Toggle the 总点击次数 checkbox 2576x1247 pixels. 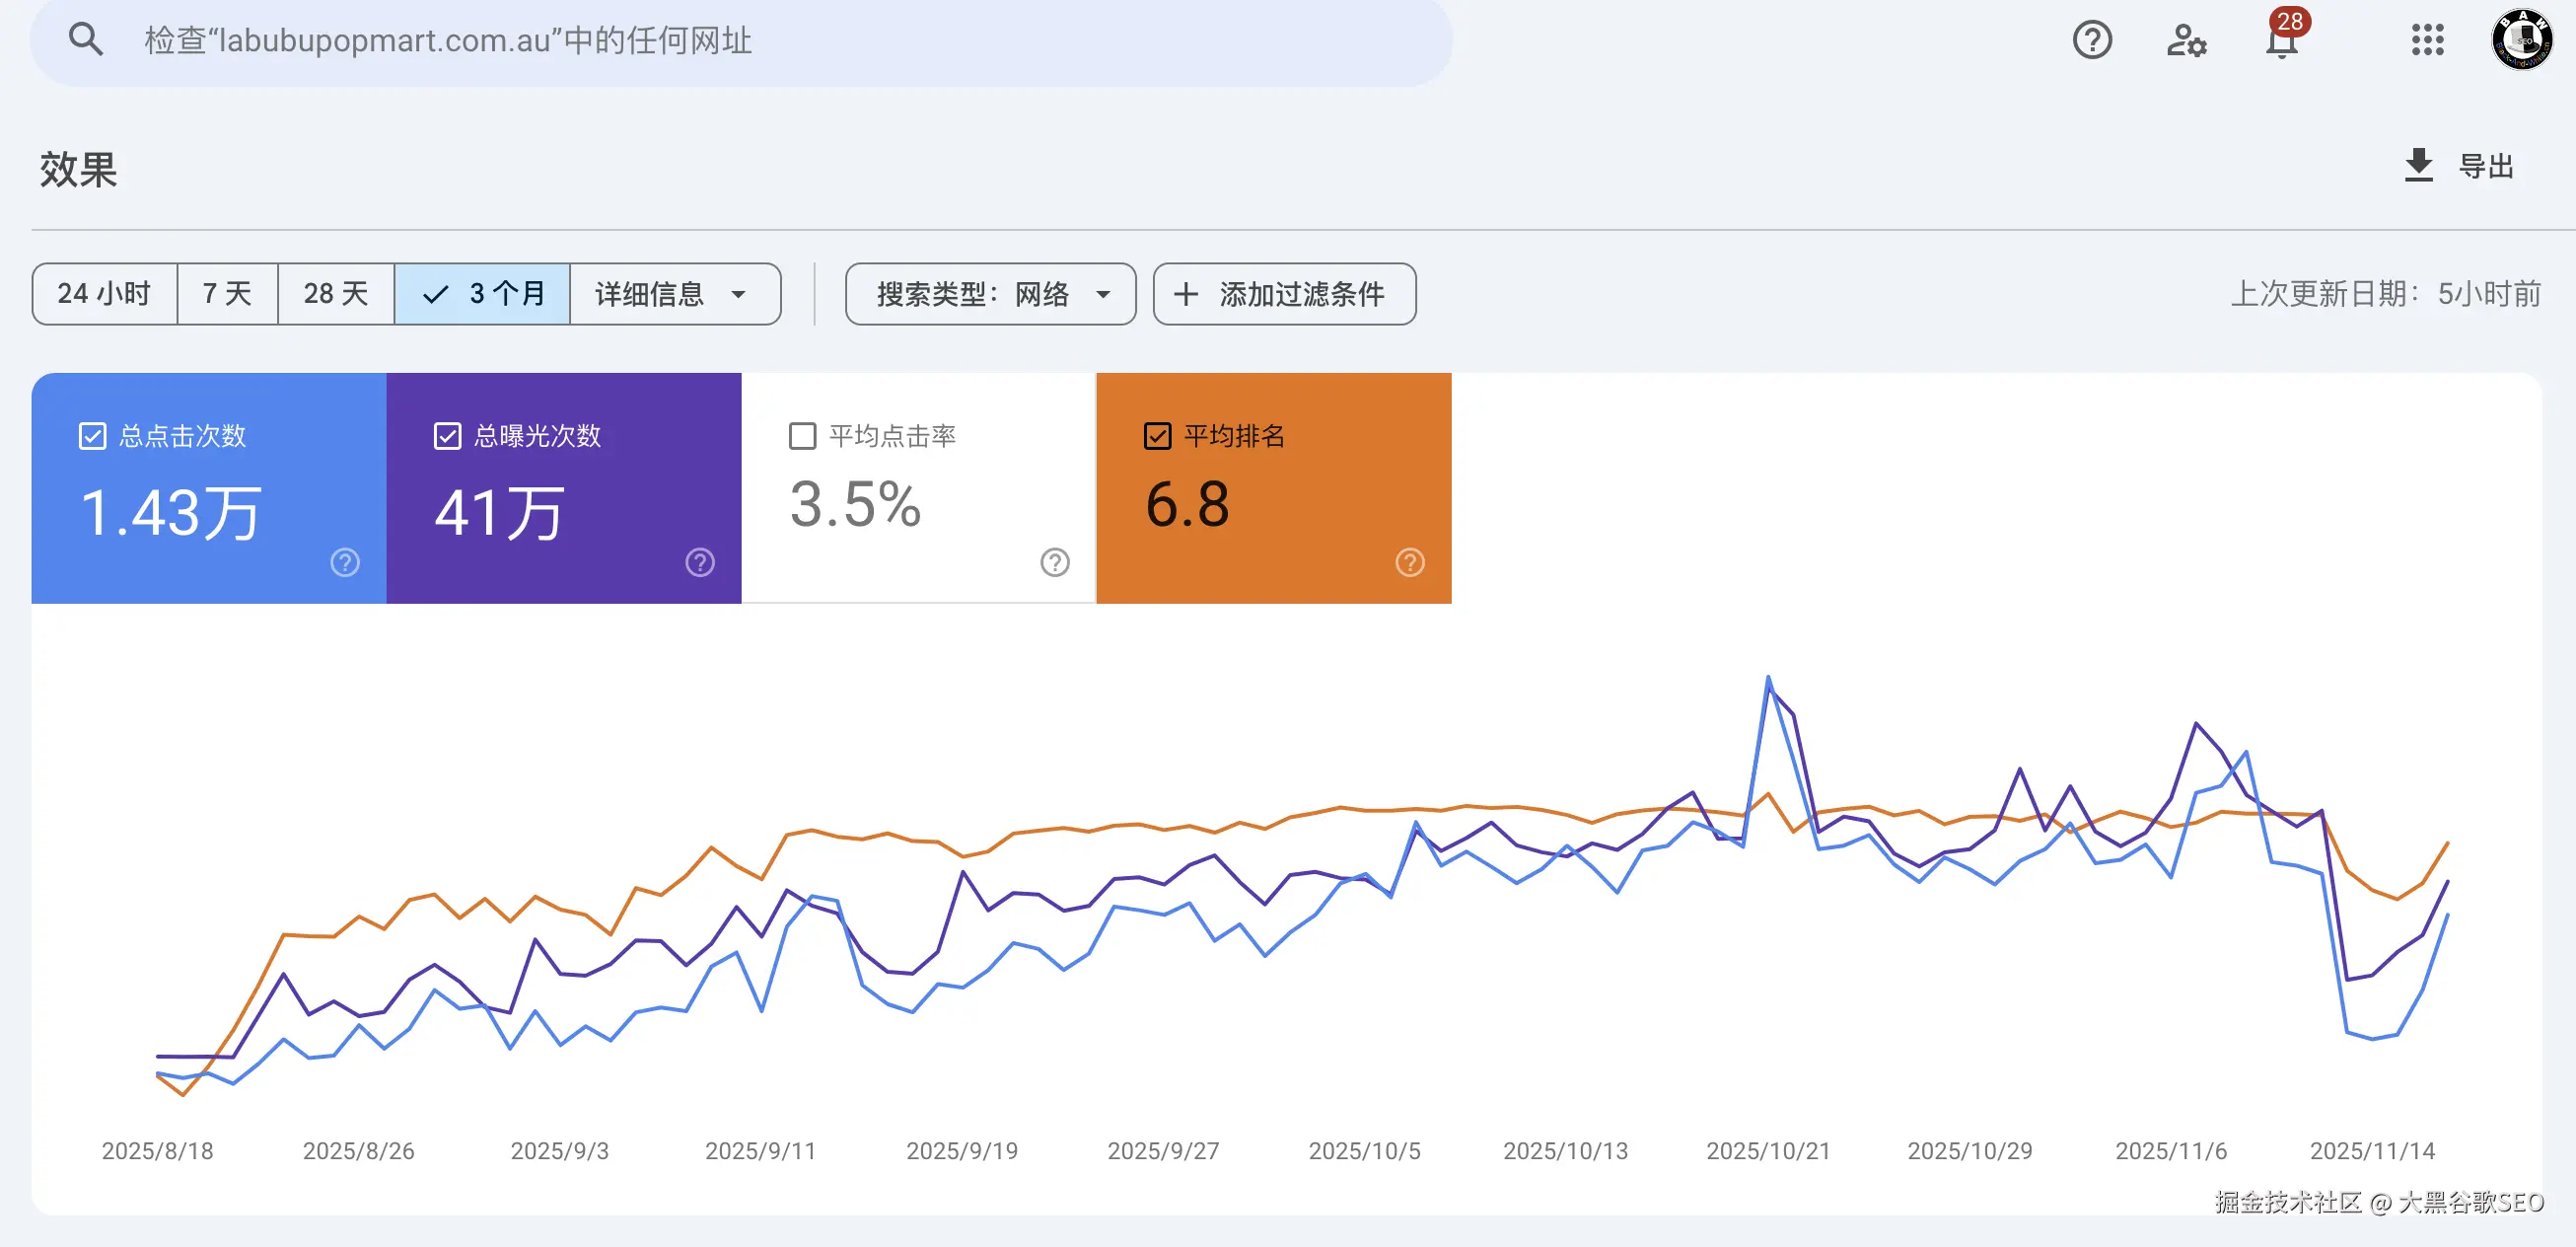[92, 436]
